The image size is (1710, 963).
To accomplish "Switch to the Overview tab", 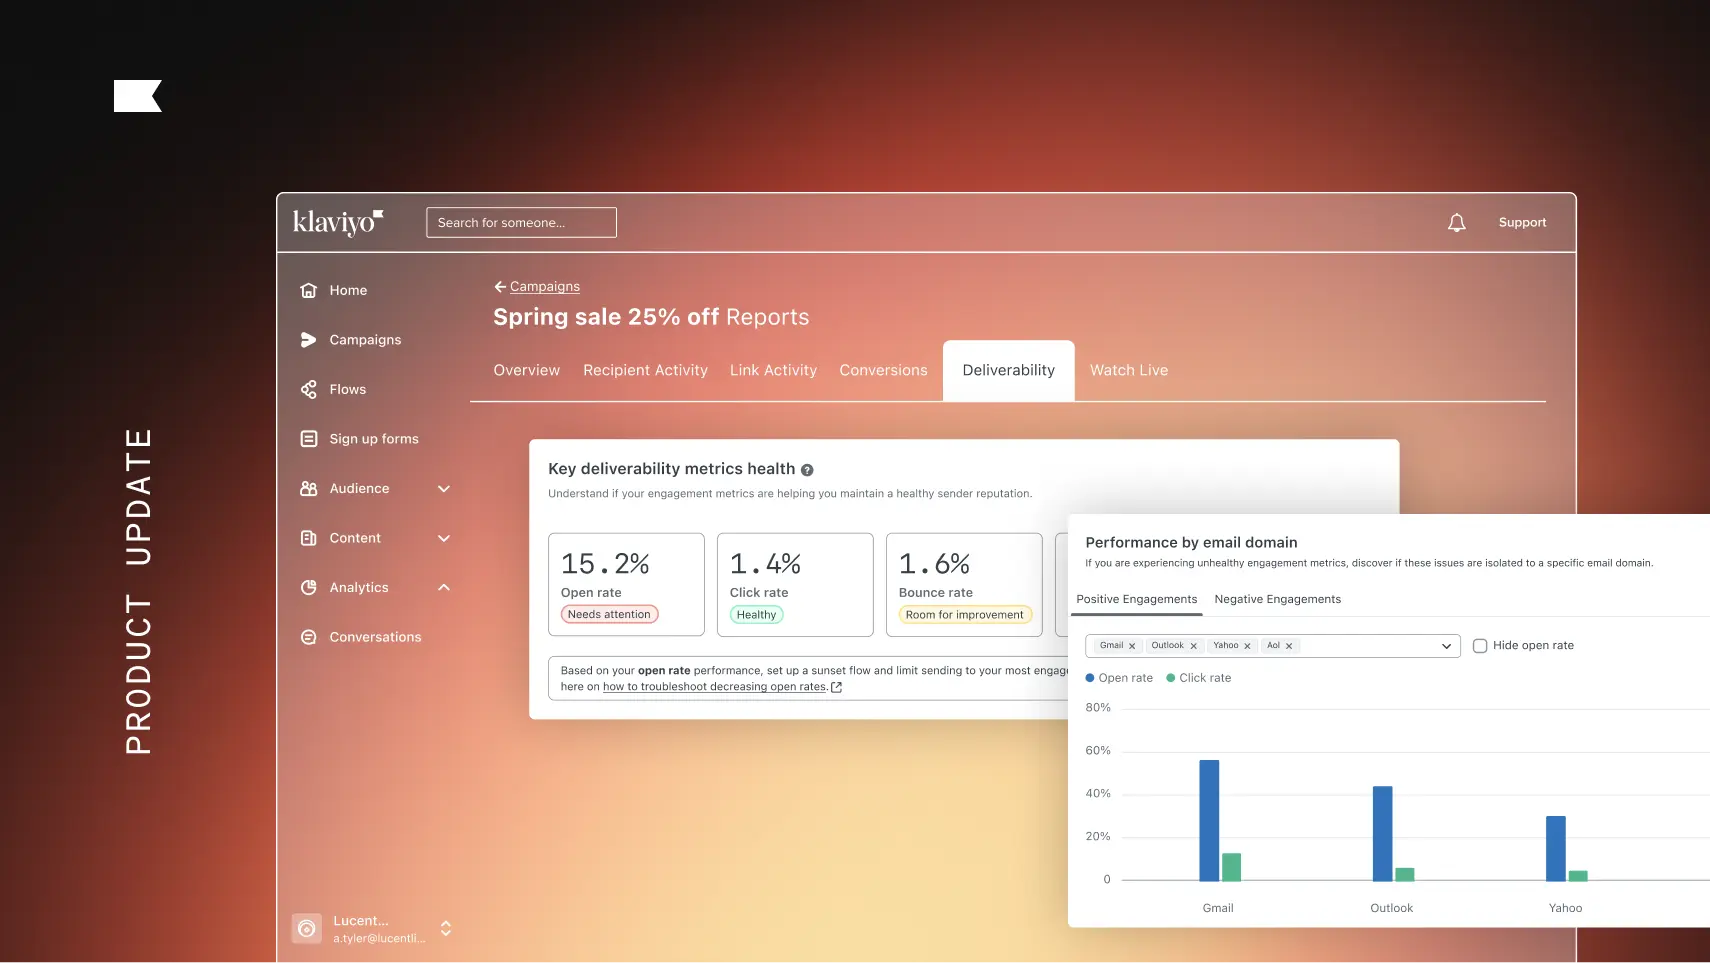I will 527,370.
